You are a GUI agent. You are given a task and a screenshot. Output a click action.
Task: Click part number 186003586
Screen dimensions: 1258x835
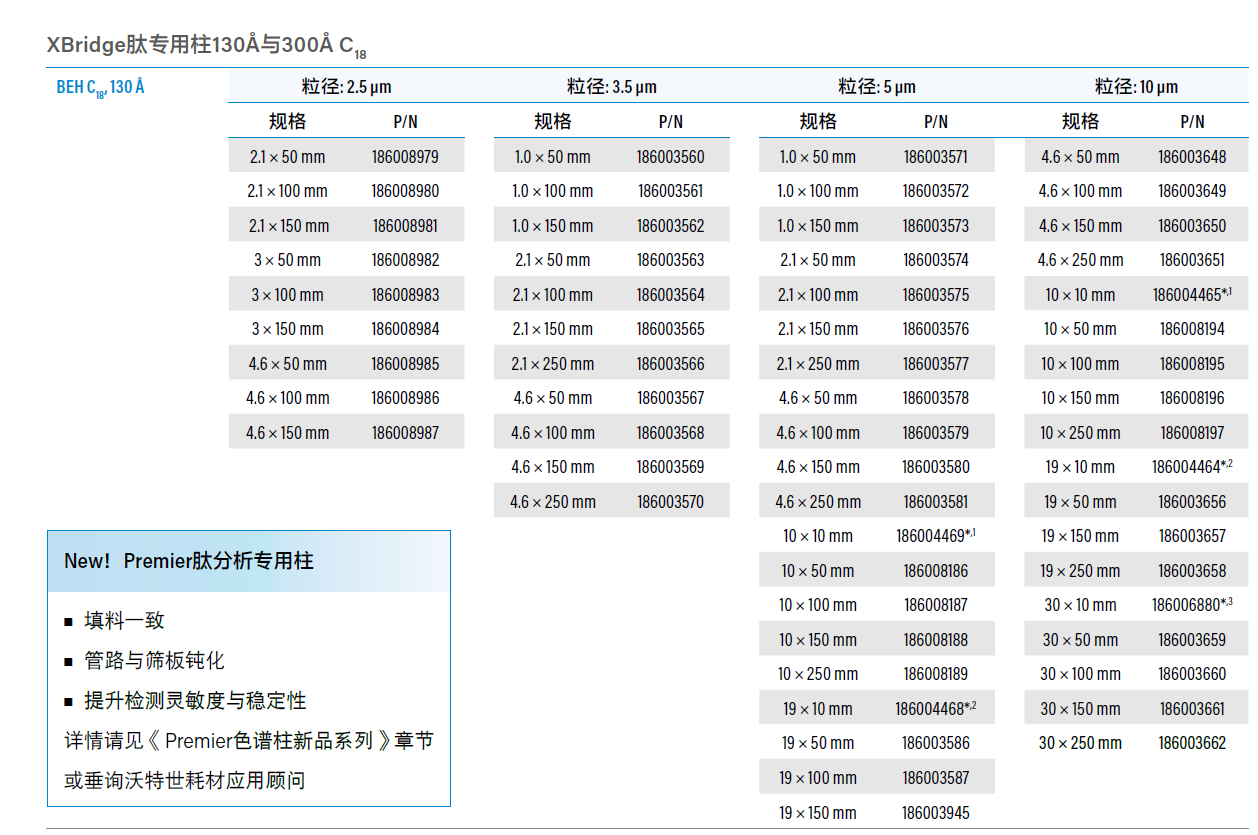click(x=936, y=743)
